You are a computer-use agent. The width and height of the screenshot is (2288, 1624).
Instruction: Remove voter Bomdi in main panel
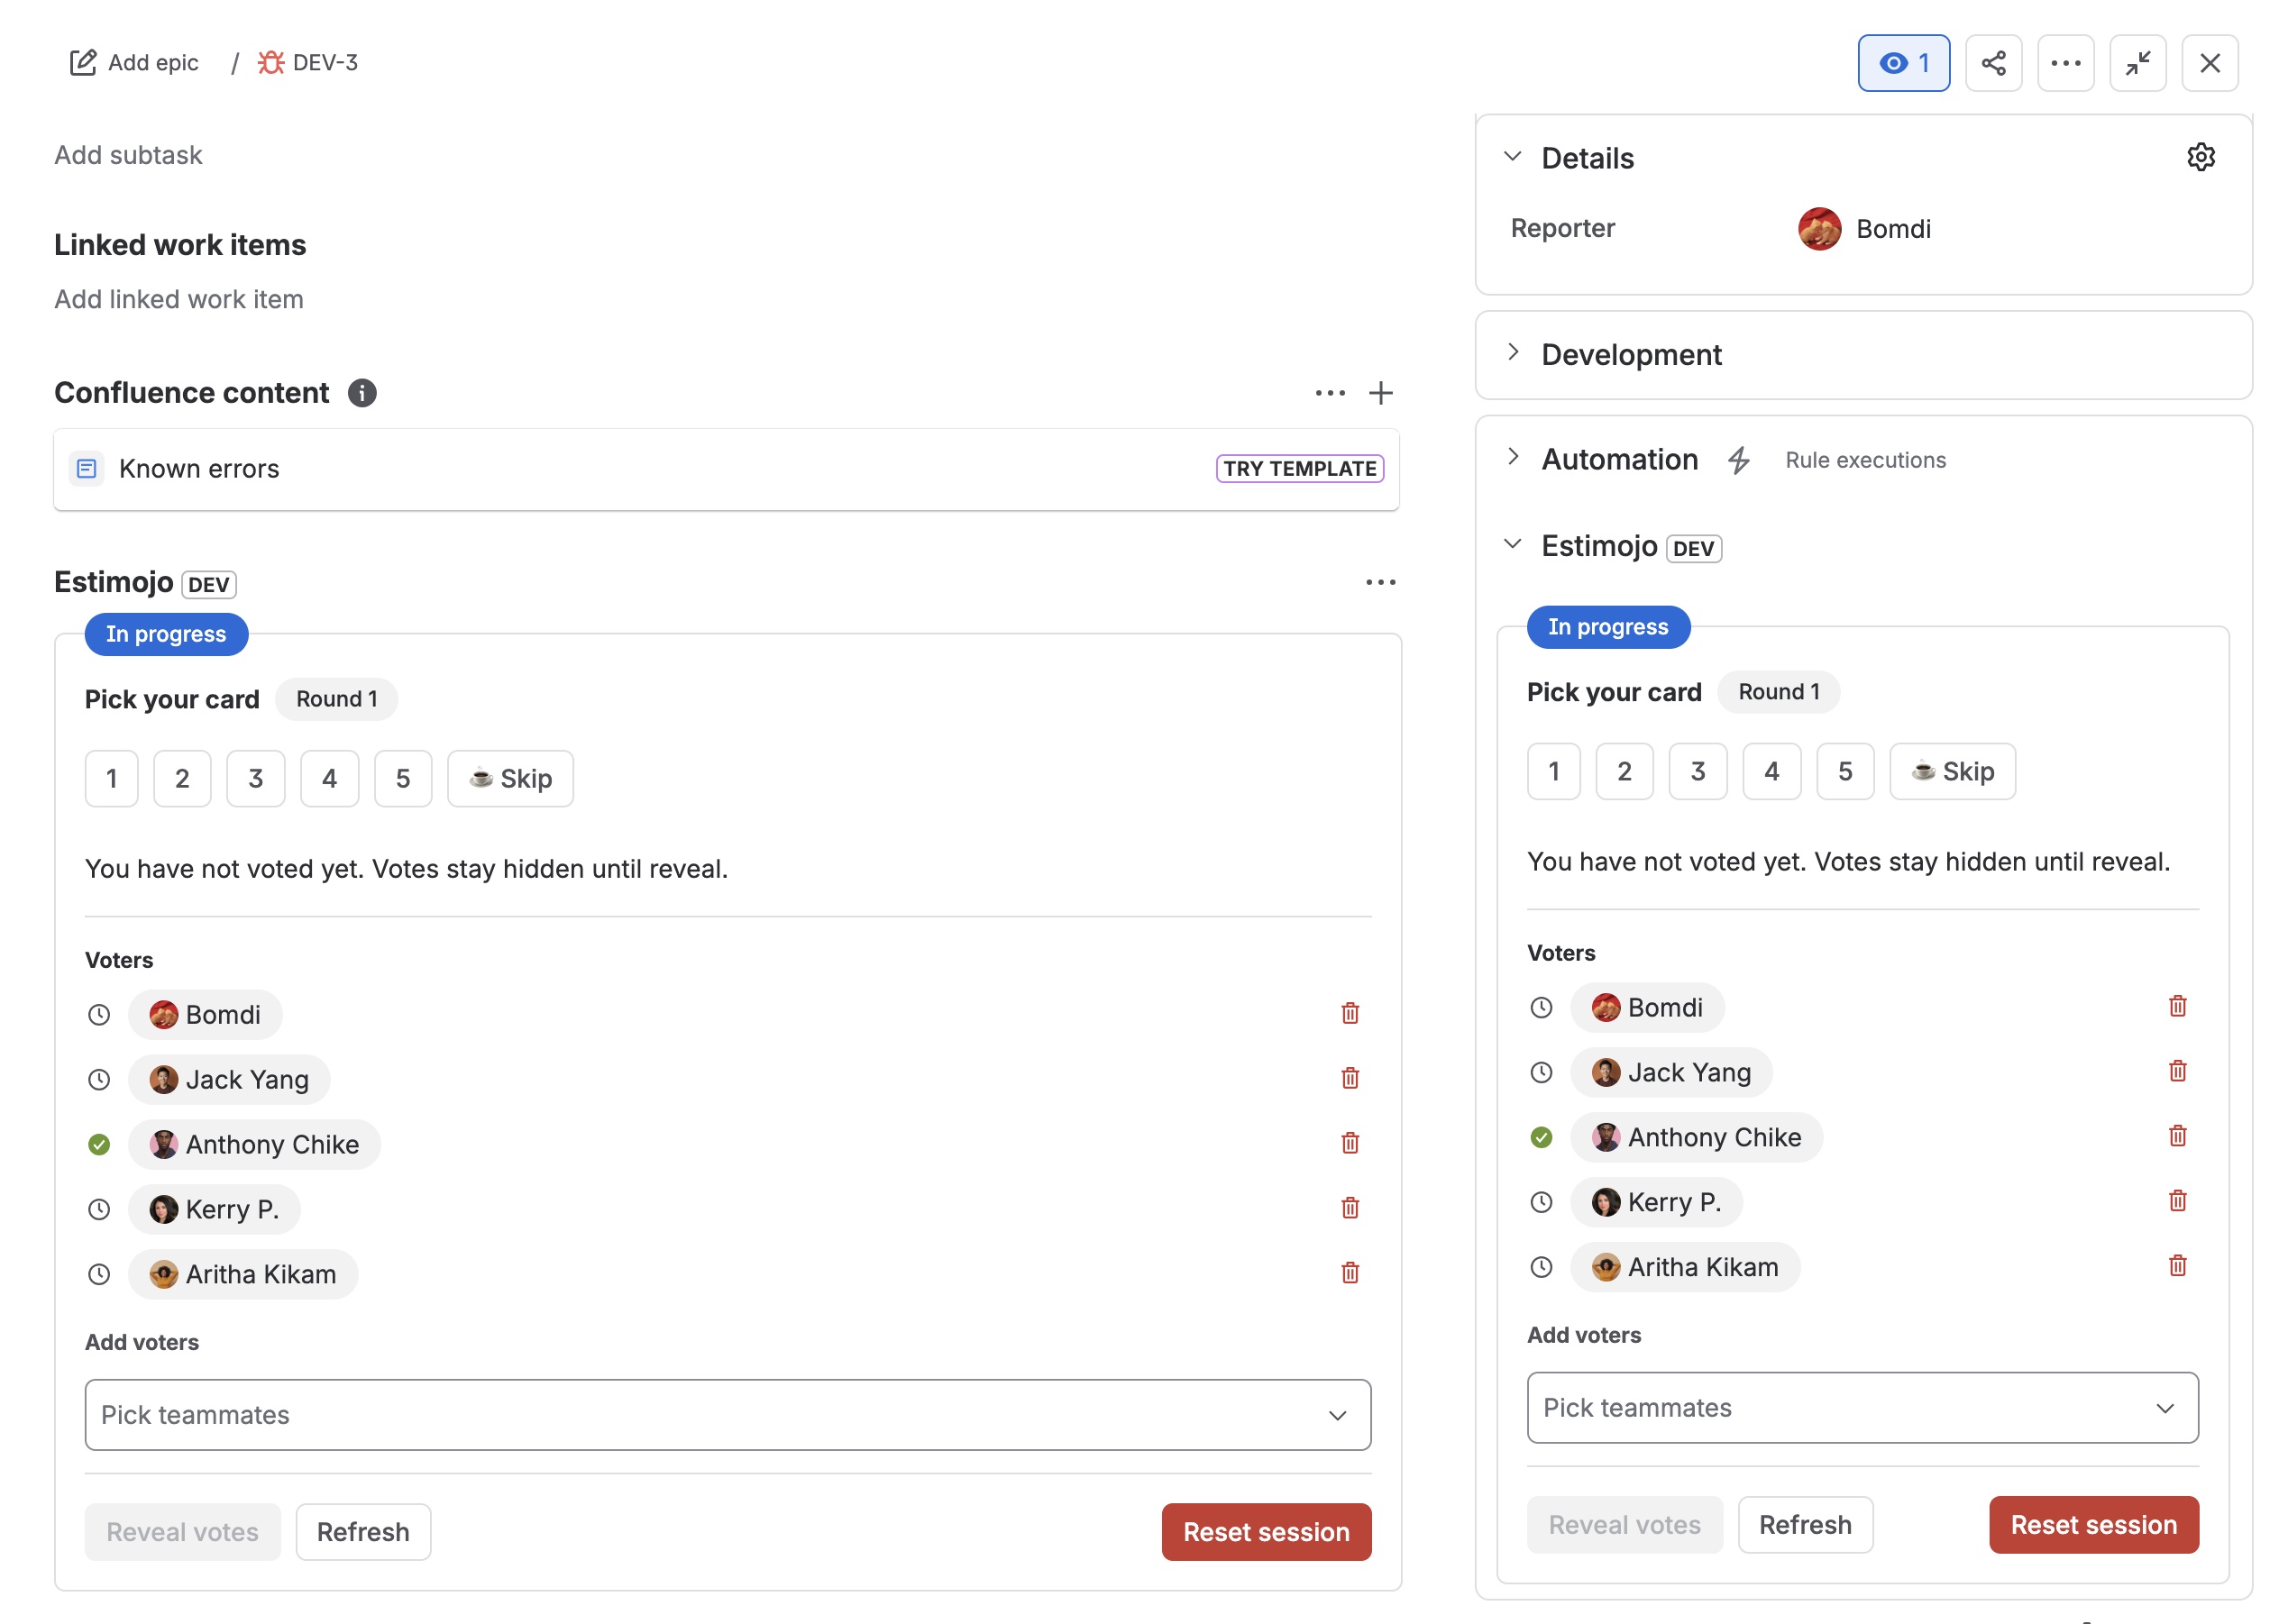pyautogui.click(x=1349, y=1013)
